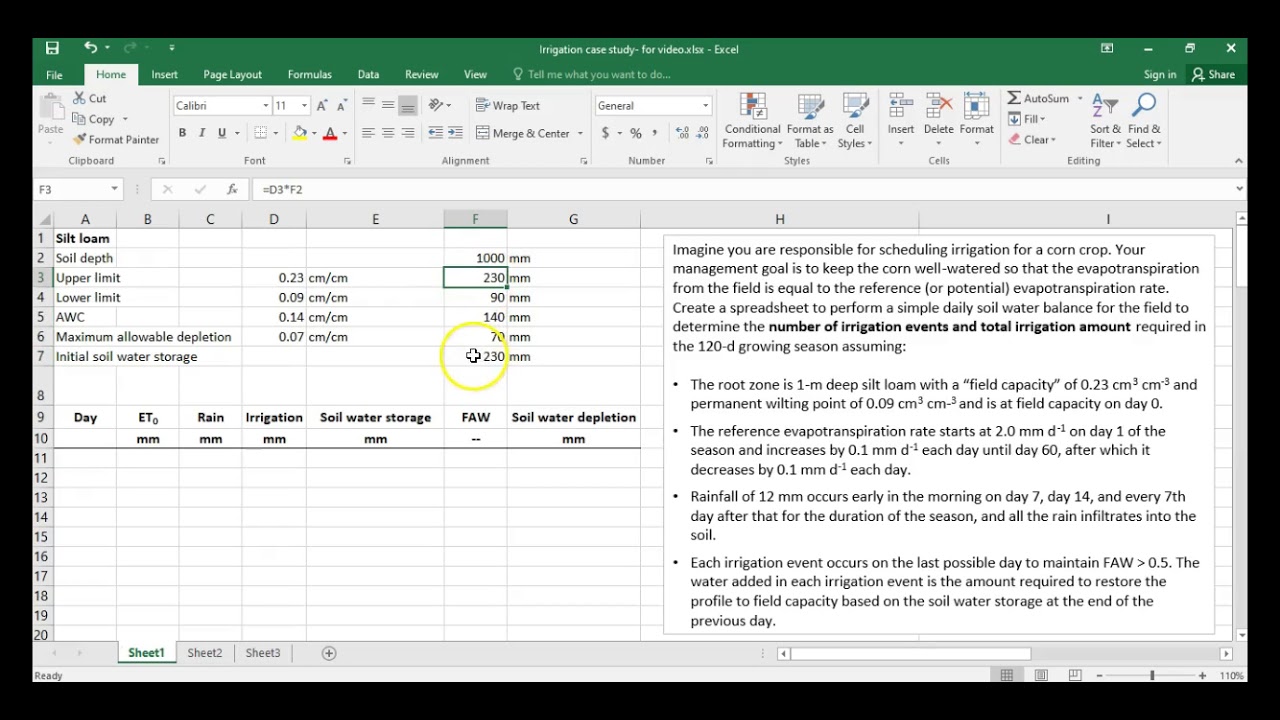Image resolution: width=1280 pixels, height=720 pixels.
Task: Apply the borders button
Action: [x=260, y=133]
